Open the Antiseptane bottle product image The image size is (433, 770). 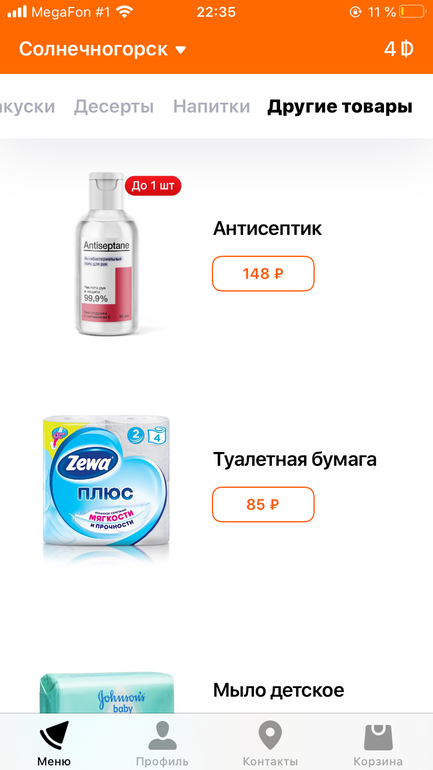click(107, 254)
